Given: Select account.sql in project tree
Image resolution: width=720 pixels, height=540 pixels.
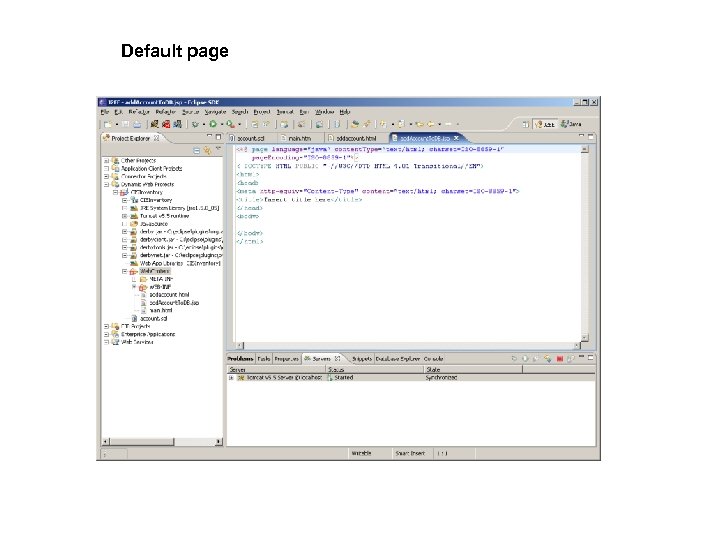Looking at the screenshot, I should (x=153, y=318).
